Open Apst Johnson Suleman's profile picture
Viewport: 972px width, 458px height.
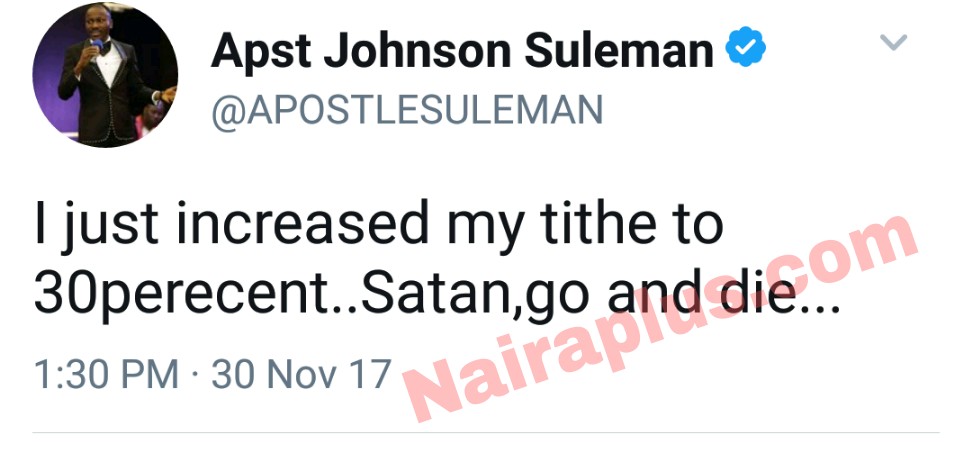coord(105,75)
